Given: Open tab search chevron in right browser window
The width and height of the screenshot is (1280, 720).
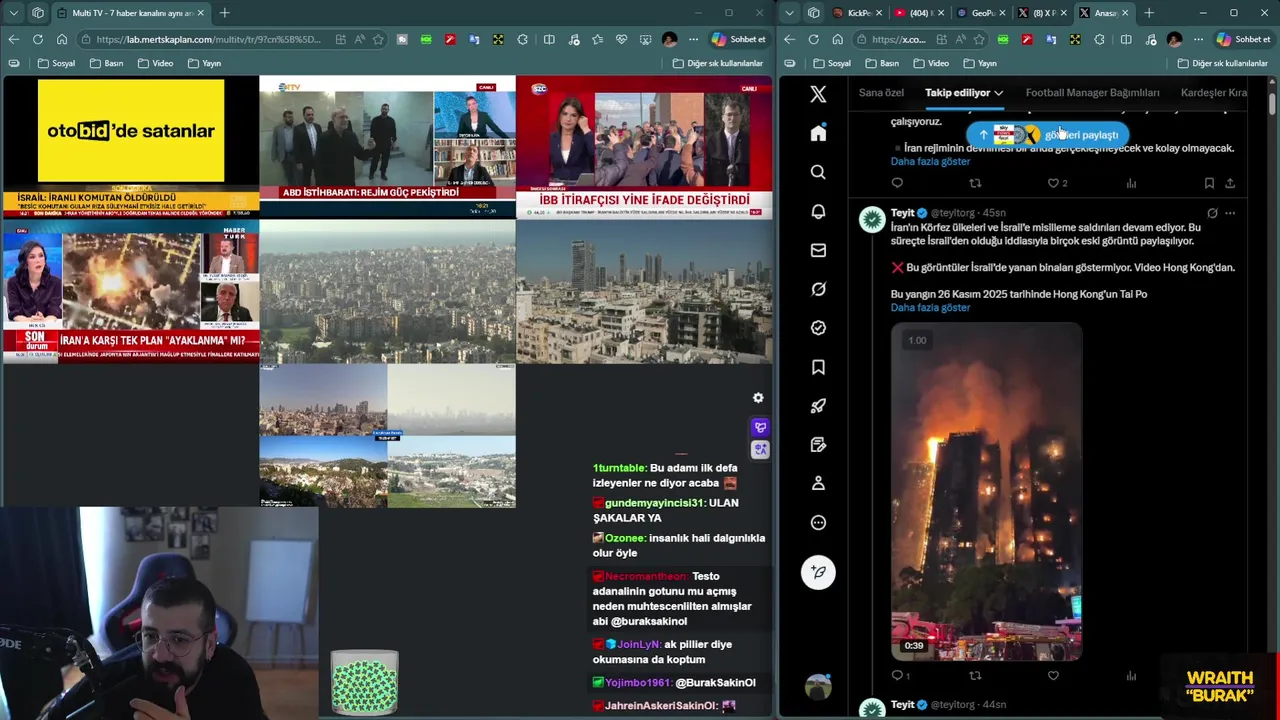Looking at the screenshot, I should [x=790, y=13].
